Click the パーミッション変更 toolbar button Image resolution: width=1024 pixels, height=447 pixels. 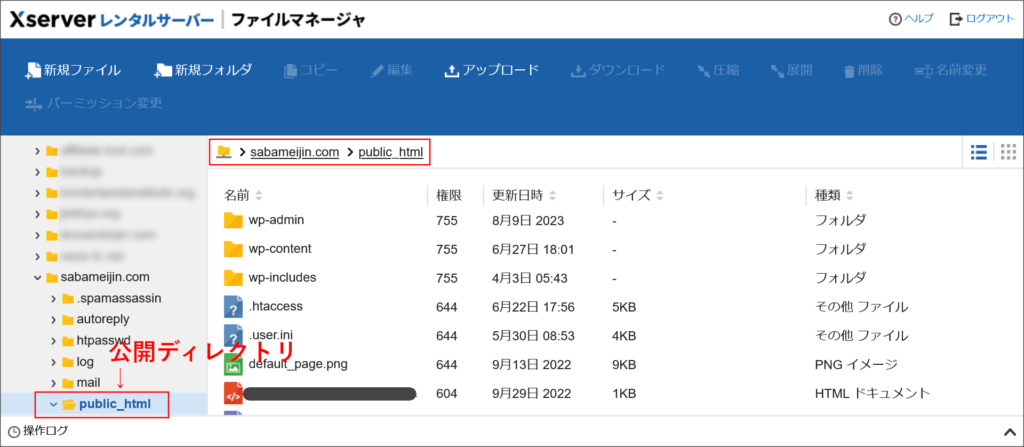tap(93, 103)
